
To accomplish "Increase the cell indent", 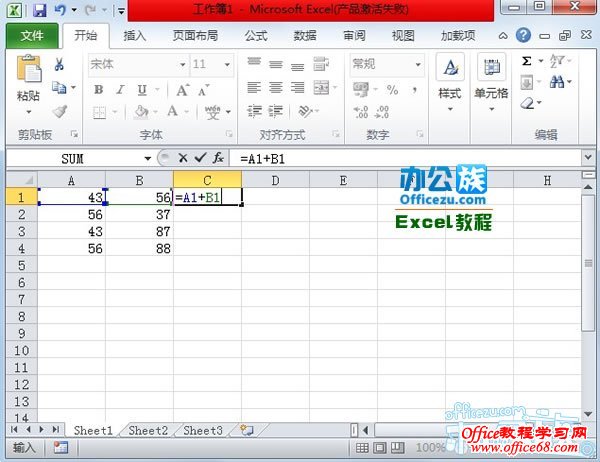I will coord(276,111).
